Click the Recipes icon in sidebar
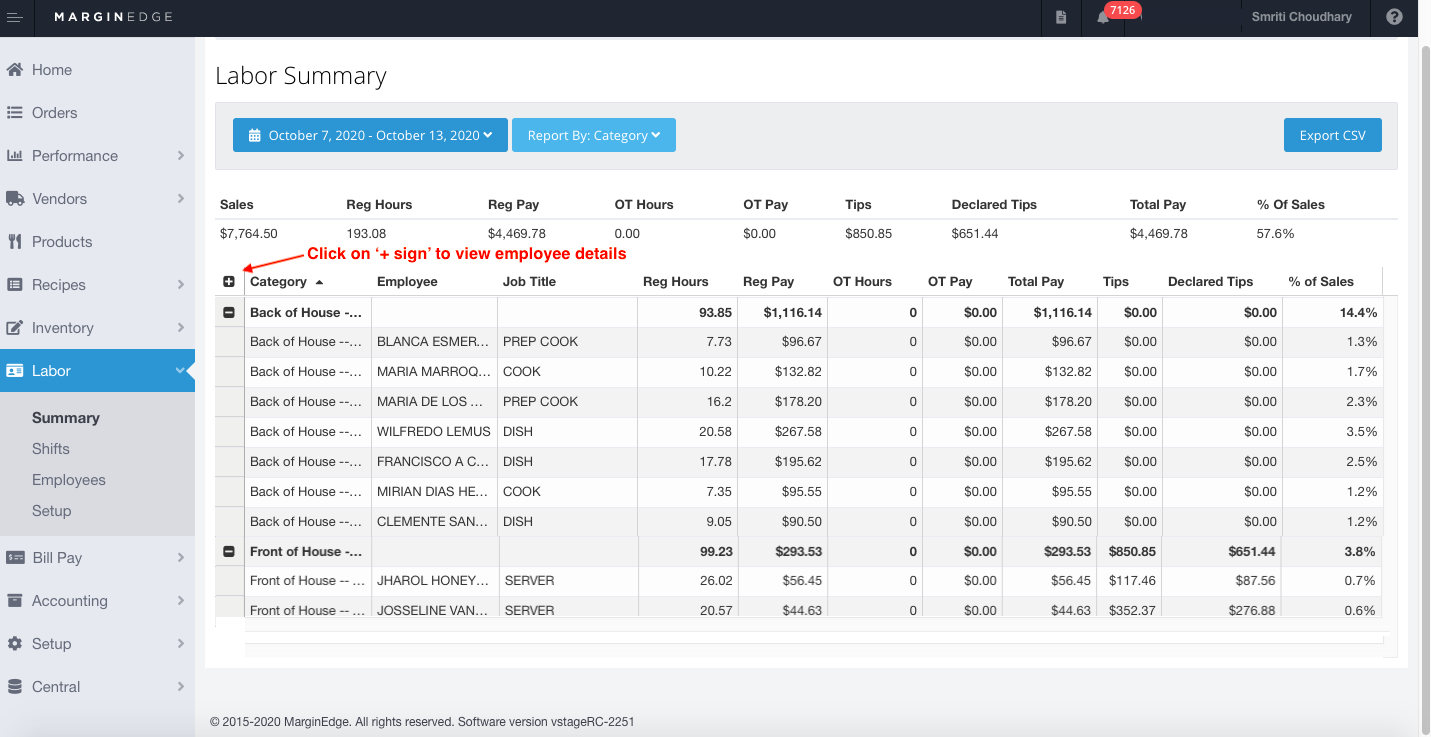1431x737 pixels. (15, 285)
